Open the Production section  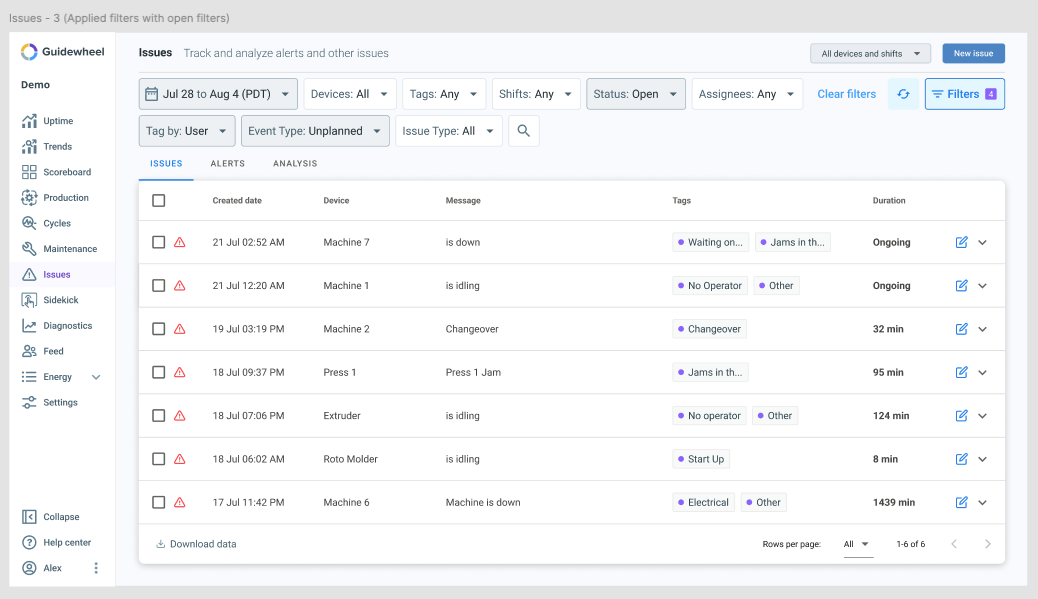(x=55, y=198)
